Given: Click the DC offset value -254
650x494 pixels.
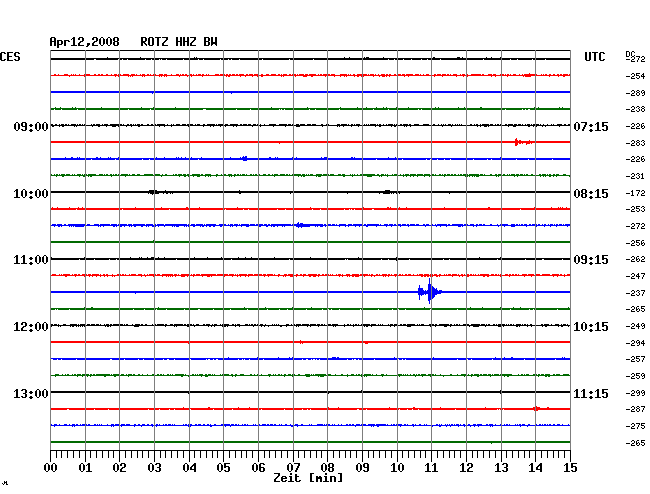Looking at the screenshot, I should pyautogui.click(x=635, y=76).
